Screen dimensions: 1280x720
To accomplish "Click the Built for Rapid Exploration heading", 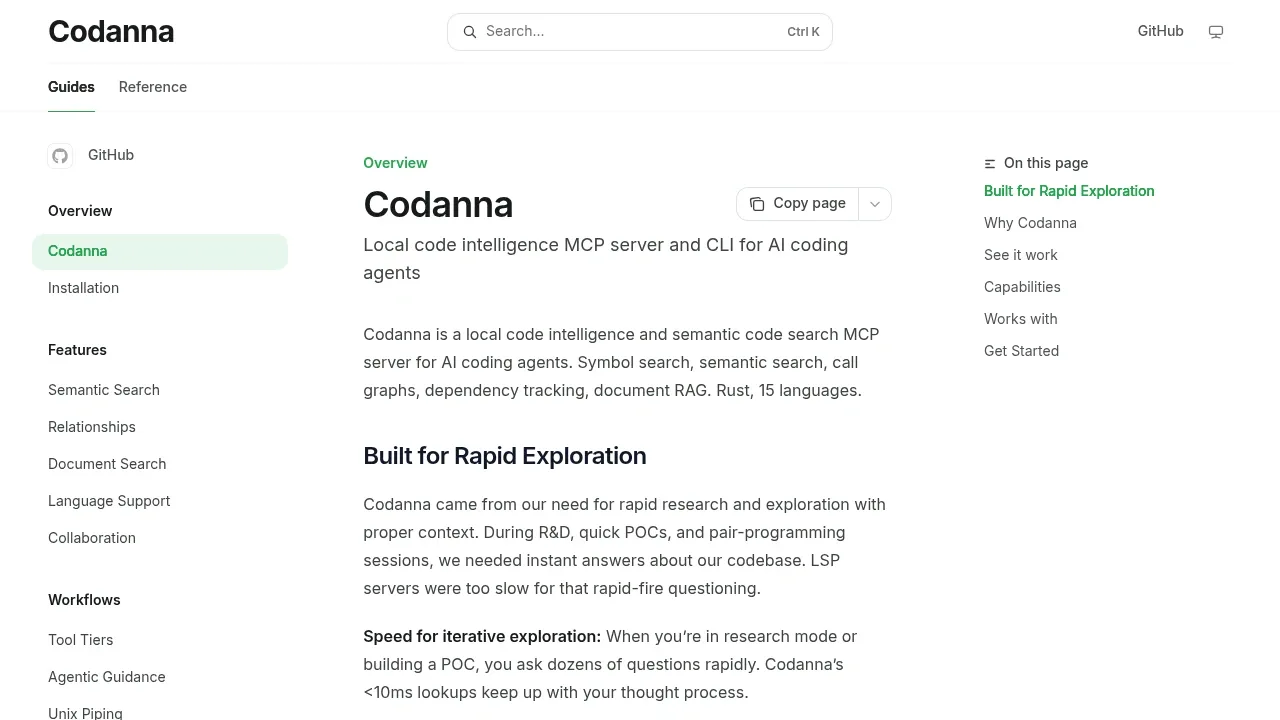I will (505, 456).
